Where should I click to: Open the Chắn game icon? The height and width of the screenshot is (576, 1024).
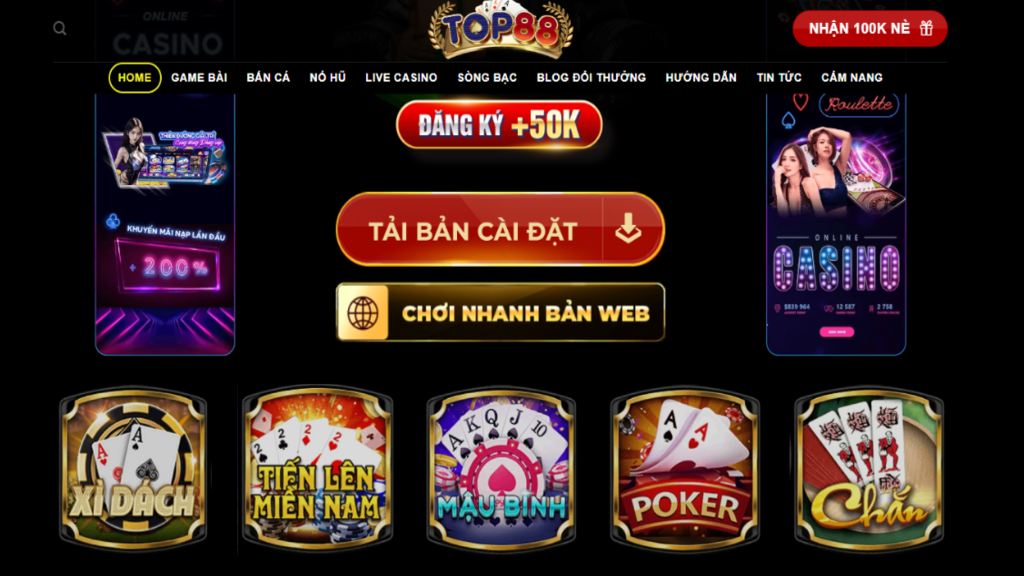coord(869,468)
